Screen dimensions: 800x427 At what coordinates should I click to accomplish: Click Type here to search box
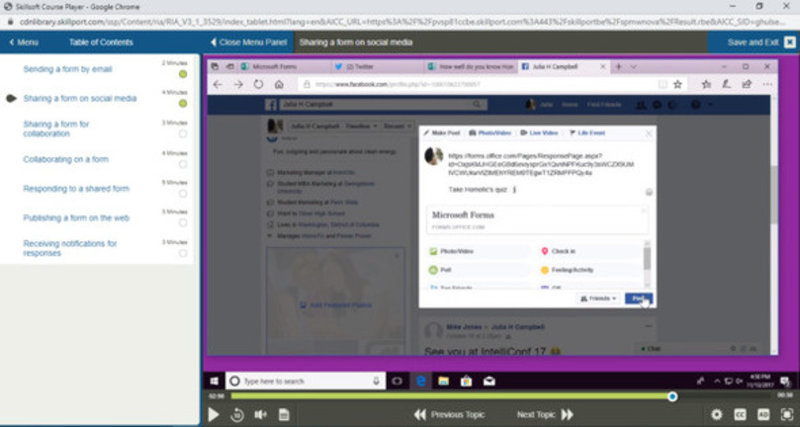pyautogui.click(x=305, y=381)
